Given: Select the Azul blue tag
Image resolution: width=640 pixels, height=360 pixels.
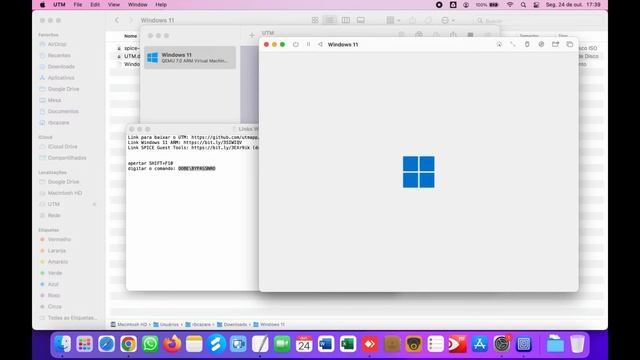Looking at the screenshot, I should coord(53,284).
